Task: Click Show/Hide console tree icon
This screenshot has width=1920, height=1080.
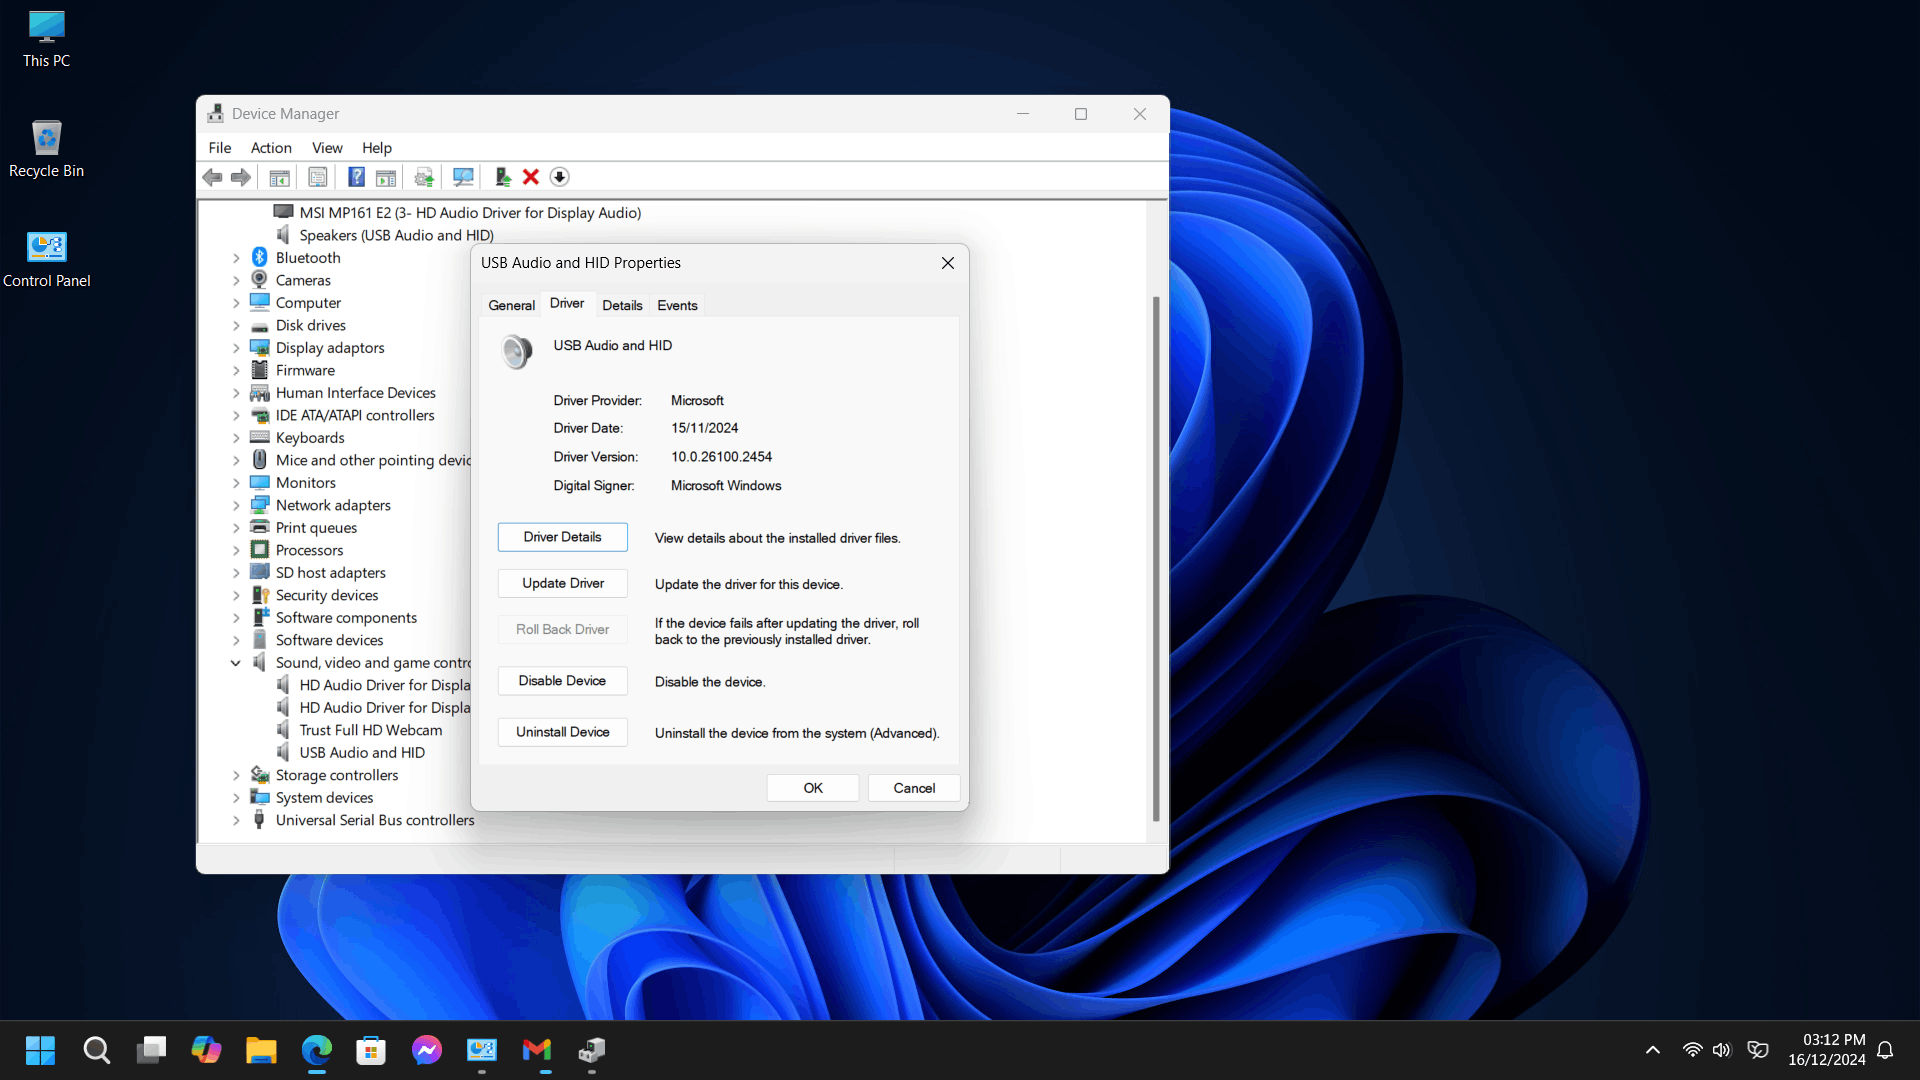Action: tap(279, 177)
